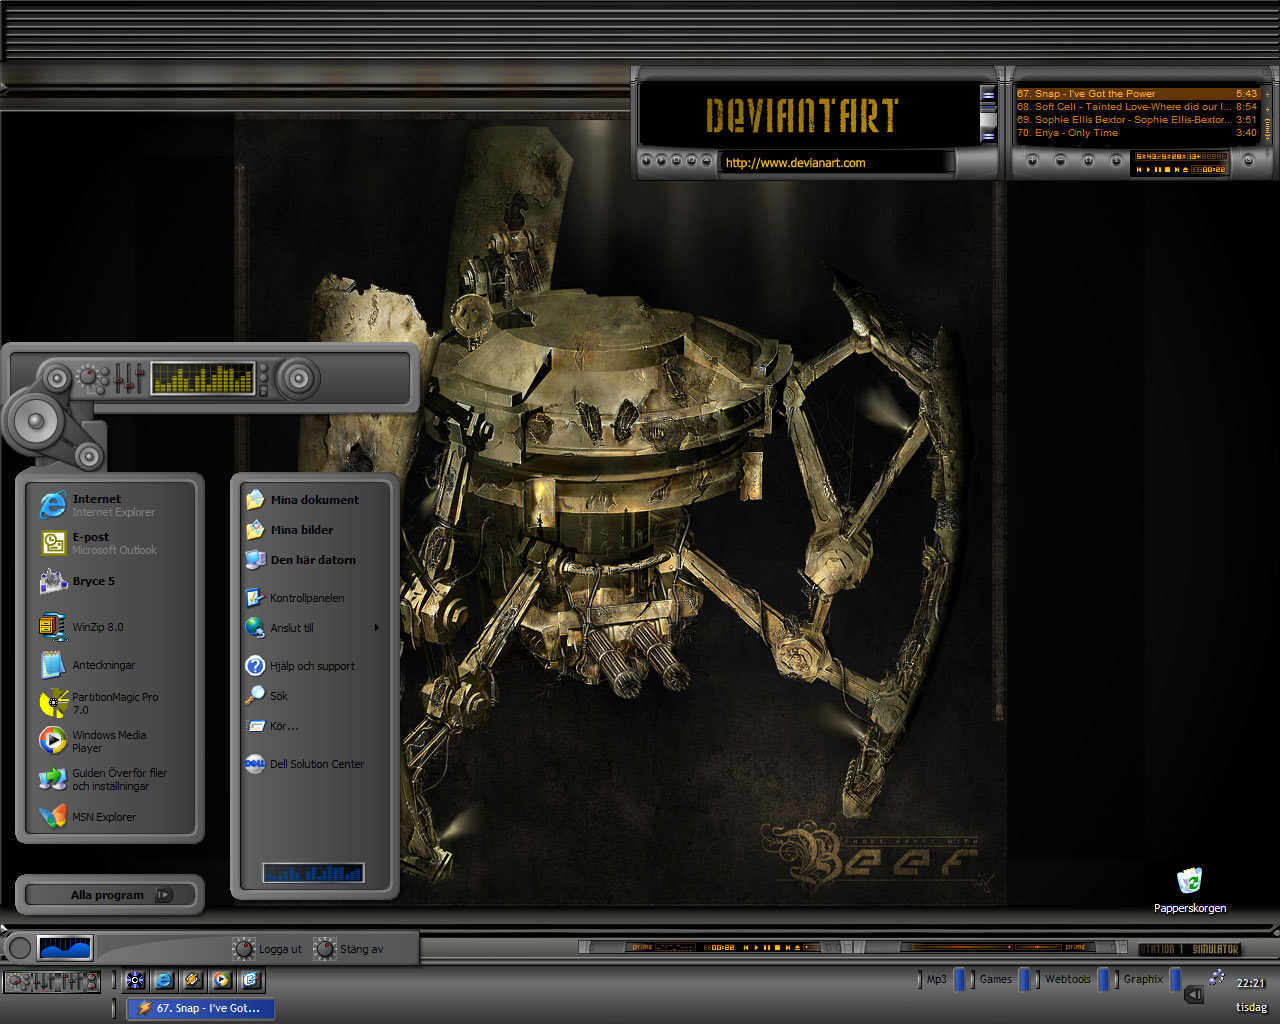Screen dimensions: 1280x1024
Task: Click first disc quick launch icon
Action: coord(135,980)
